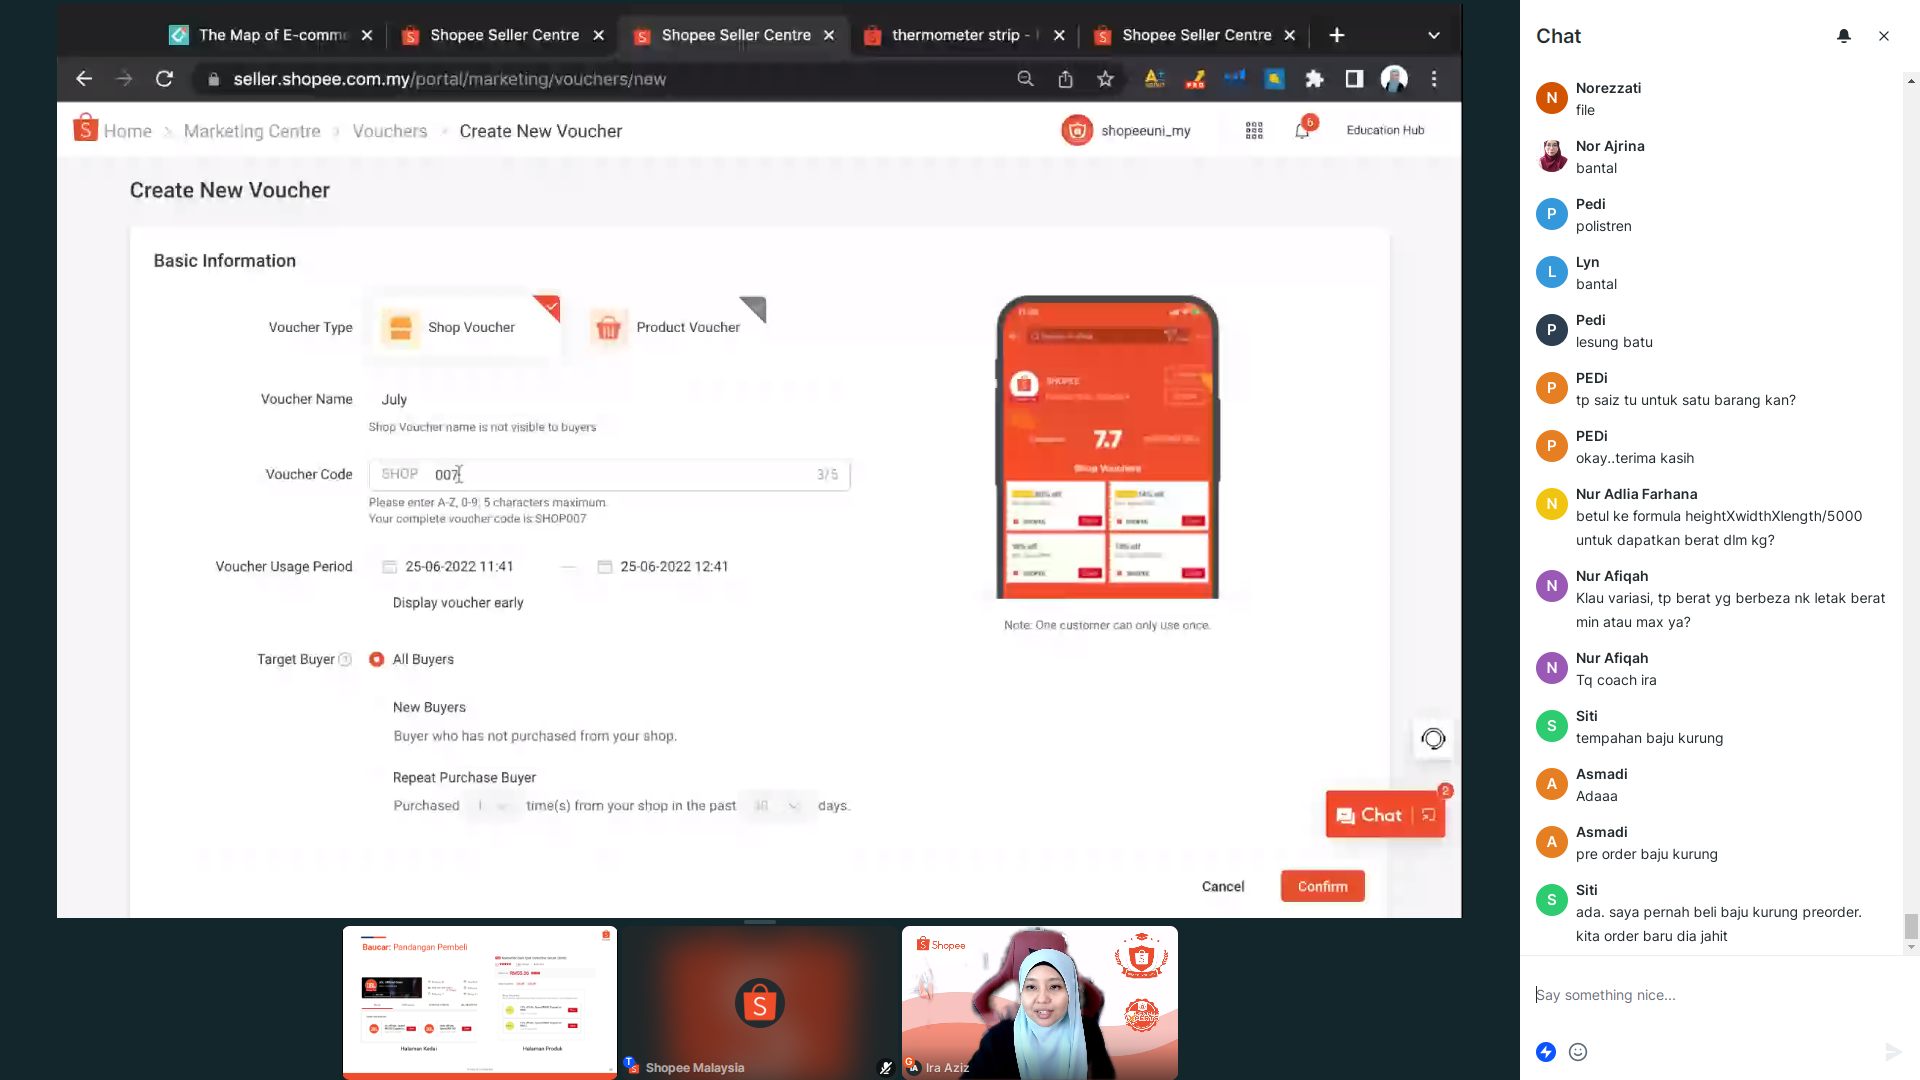Close The Map of E-commerce tab
Screen dimensions: 1920x1080
tap(367, 35)
